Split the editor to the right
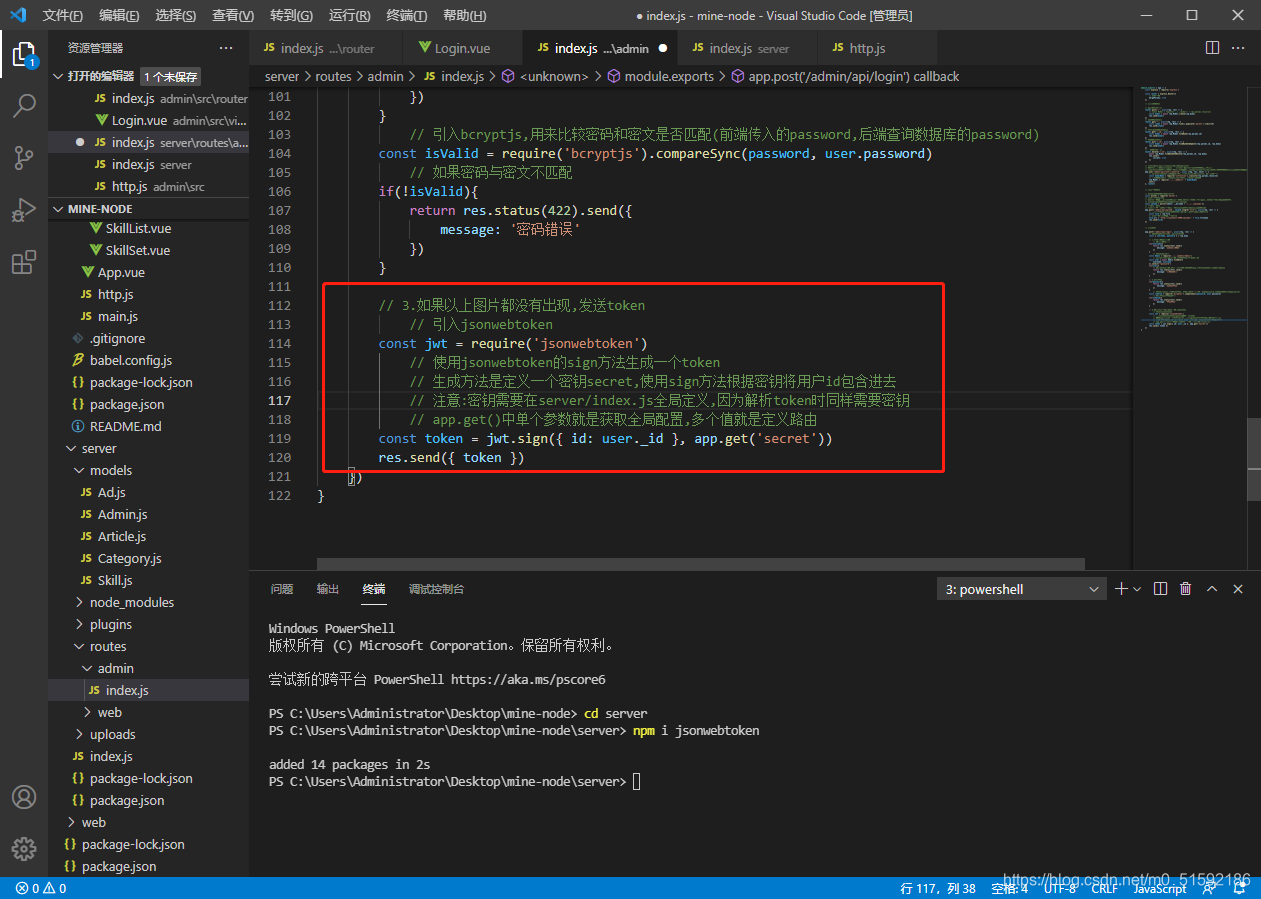This screenshot has width=1261, height=899. pyautogui.click(x=1212, y=48)
